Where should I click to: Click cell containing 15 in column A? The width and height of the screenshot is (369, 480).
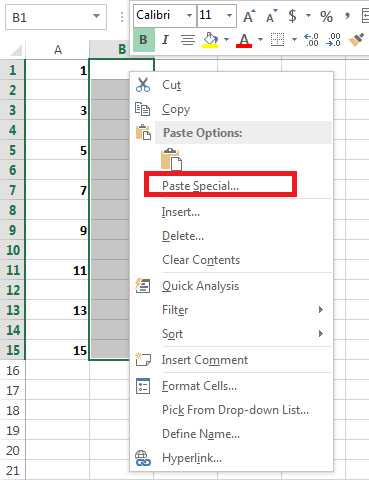(57, 350)
